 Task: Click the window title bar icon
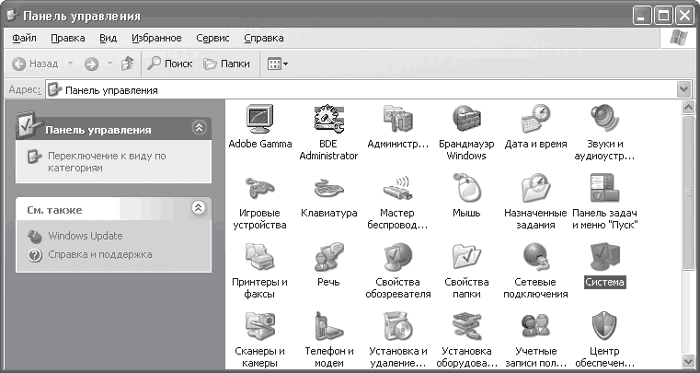click(12, 16)
